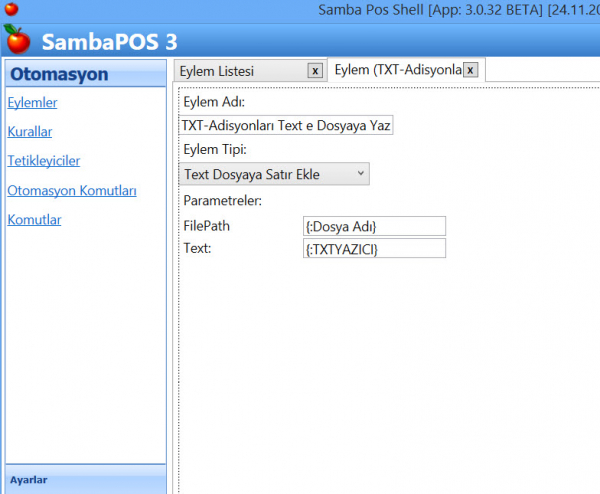Click the large SambaPOS apple logo
This screenshot has height=494, width=600.
pyautogui.click(x=17, y=41)
